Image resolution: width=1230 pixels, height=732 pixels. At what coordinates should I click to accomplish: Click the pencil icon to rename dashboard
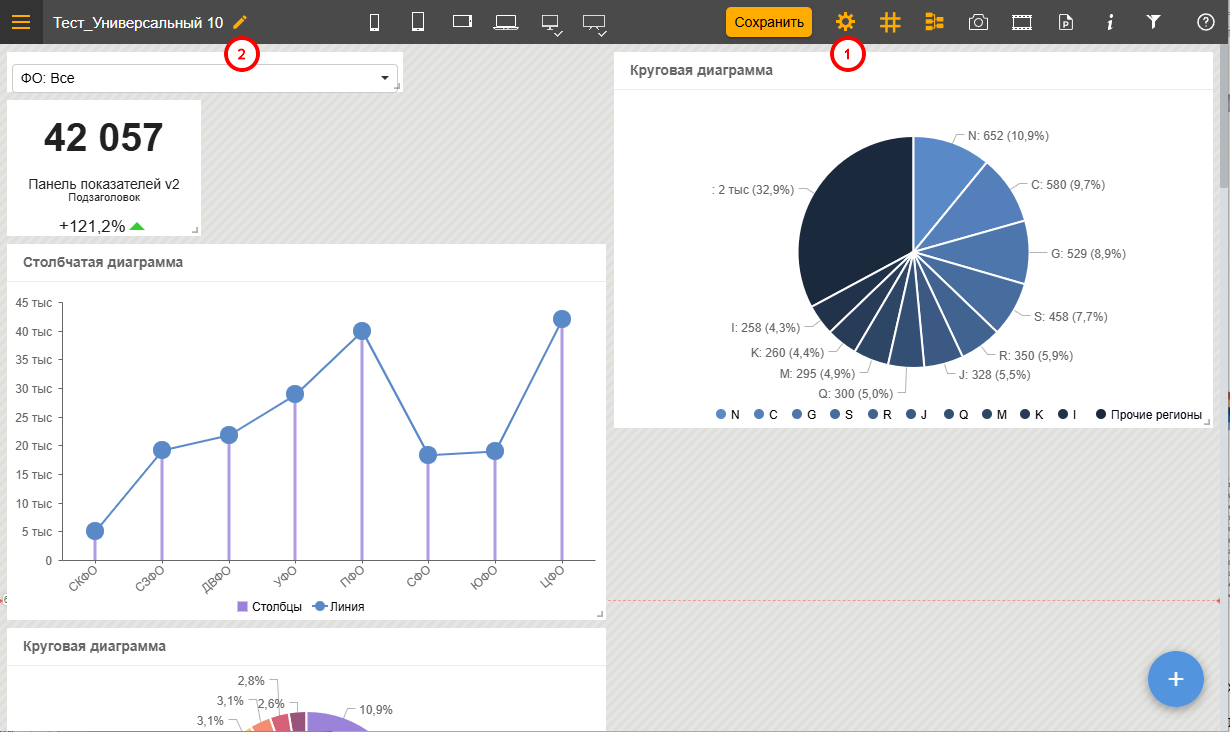(x=239, y=22)
